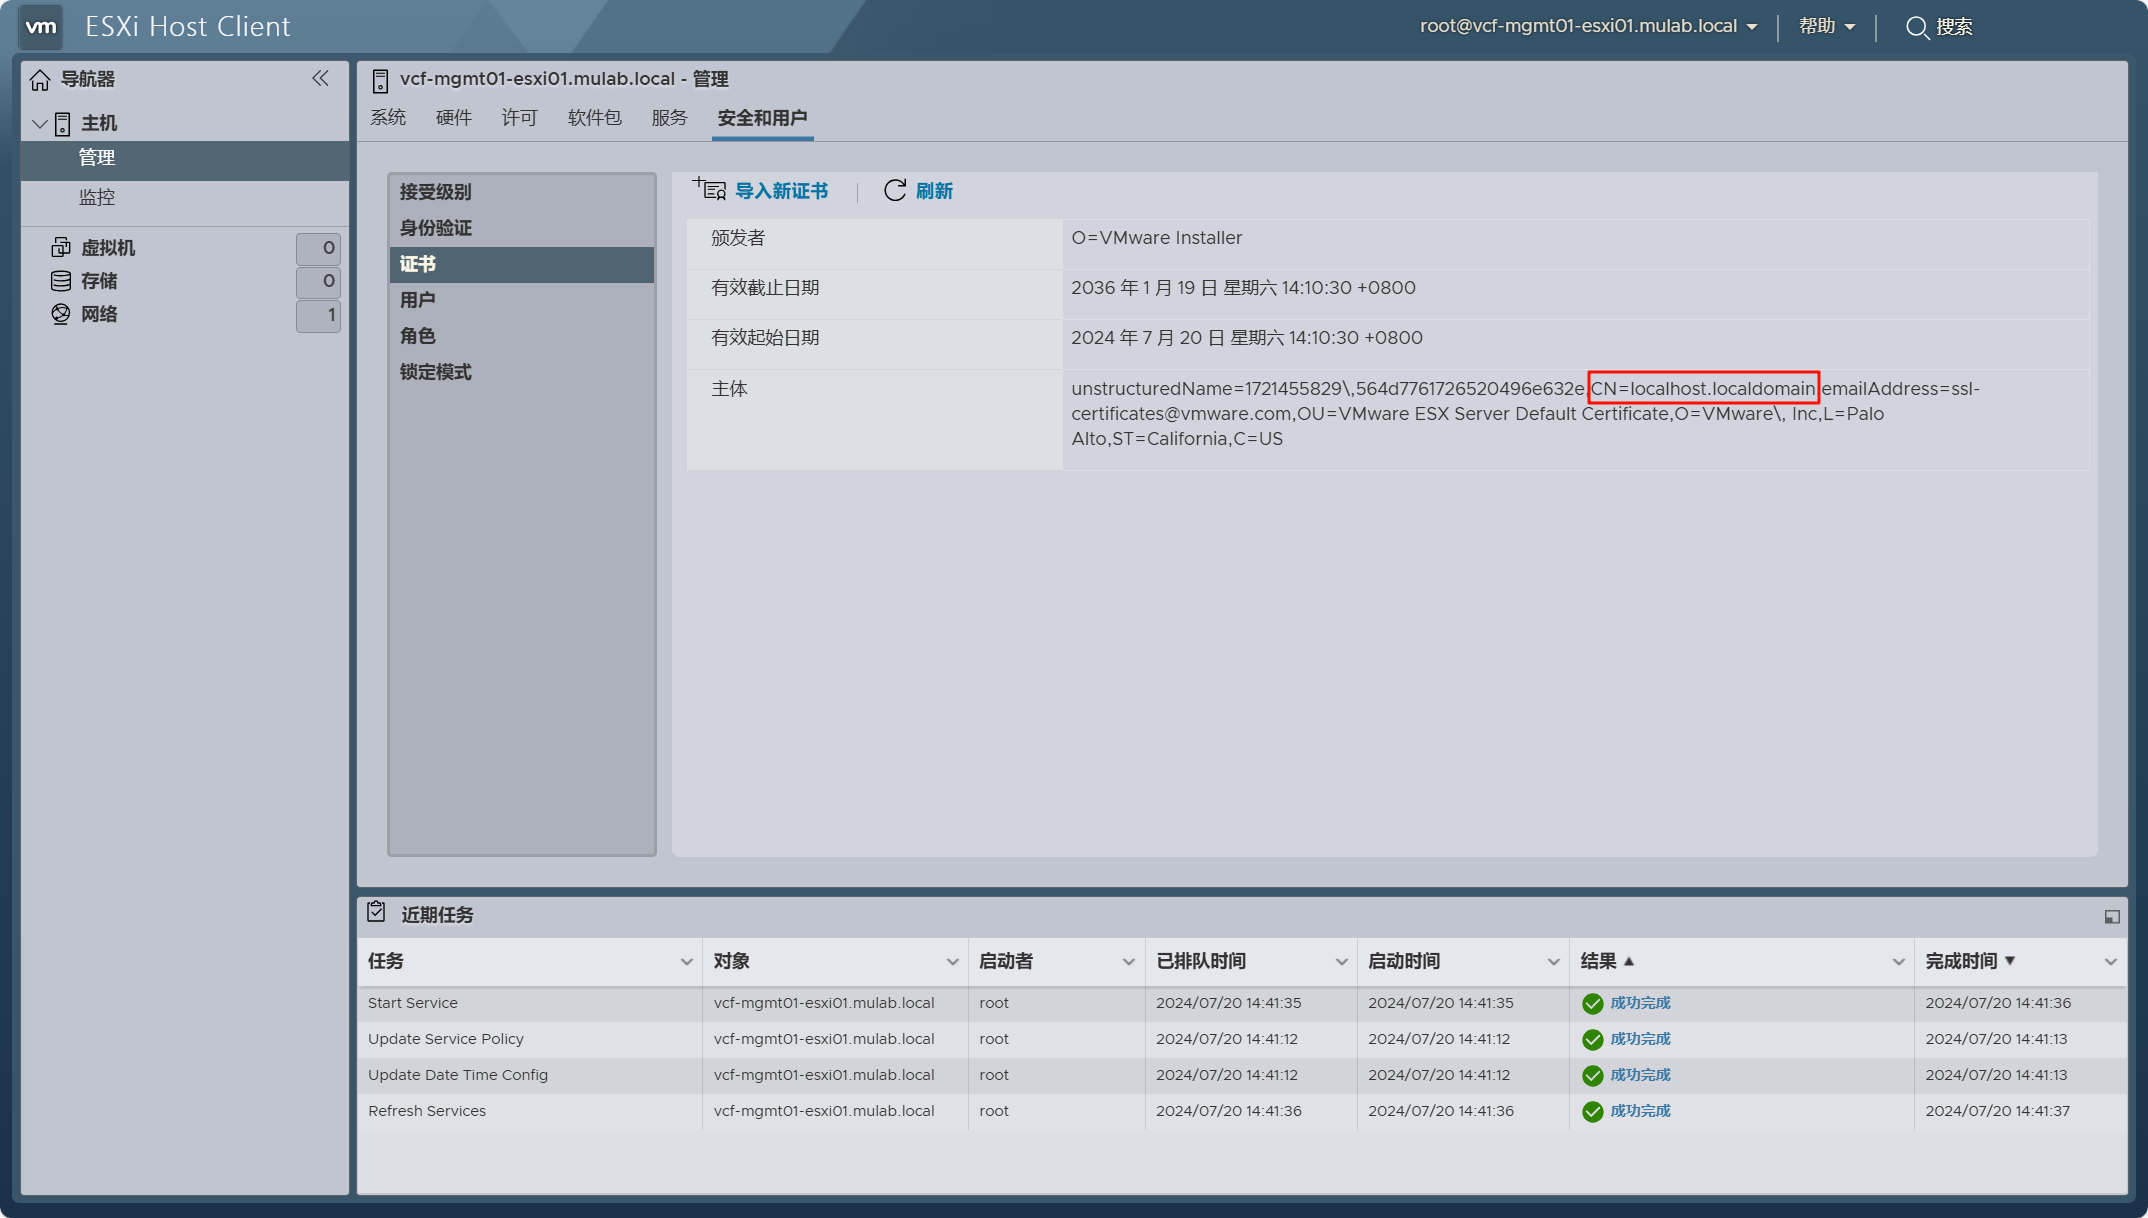2148x1218 pixels.
Task: Click the navigator home icon
Action: [40, 80]
